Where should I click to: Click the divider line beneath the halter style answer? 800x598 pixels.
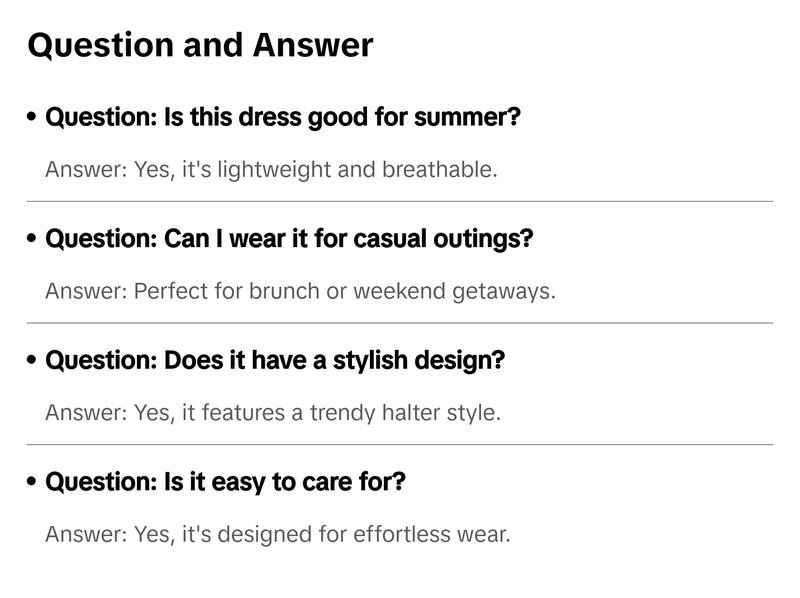400,444
